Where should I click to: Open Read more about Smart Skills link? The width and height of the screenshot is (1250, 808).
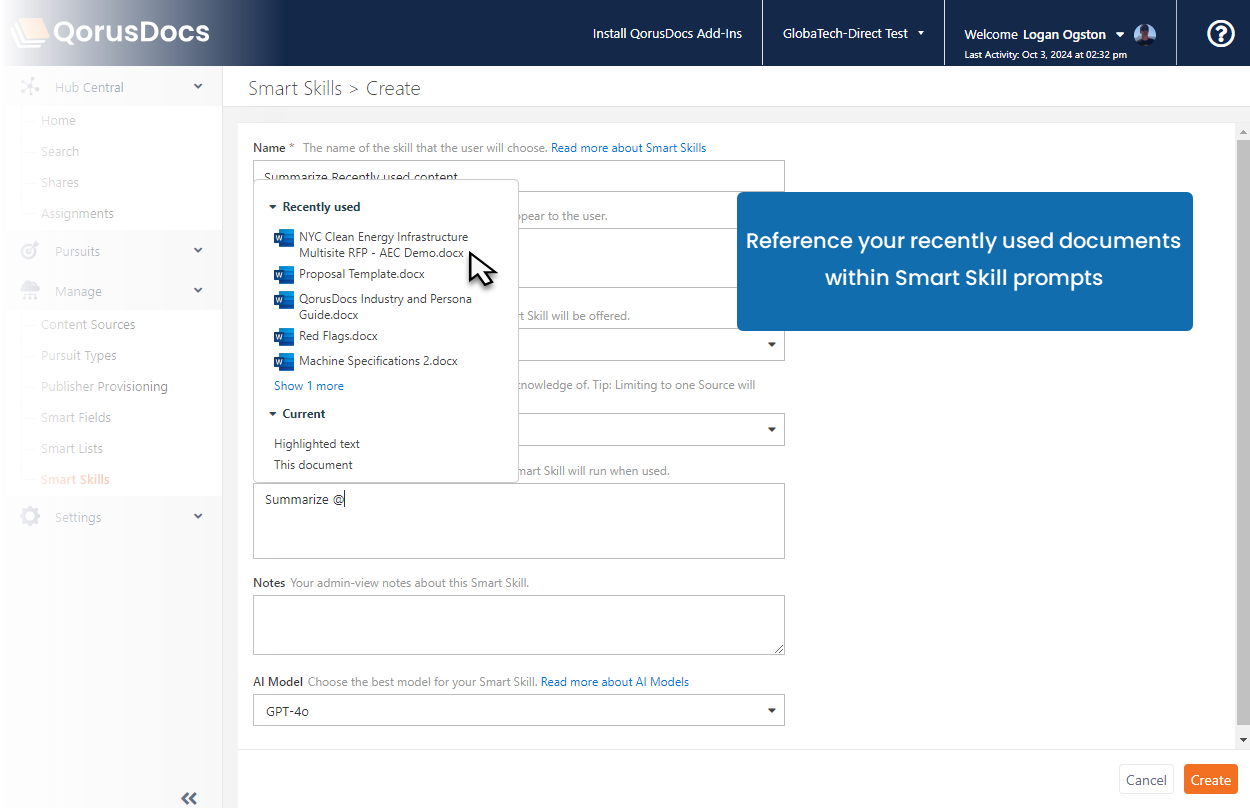pos(628,148)
